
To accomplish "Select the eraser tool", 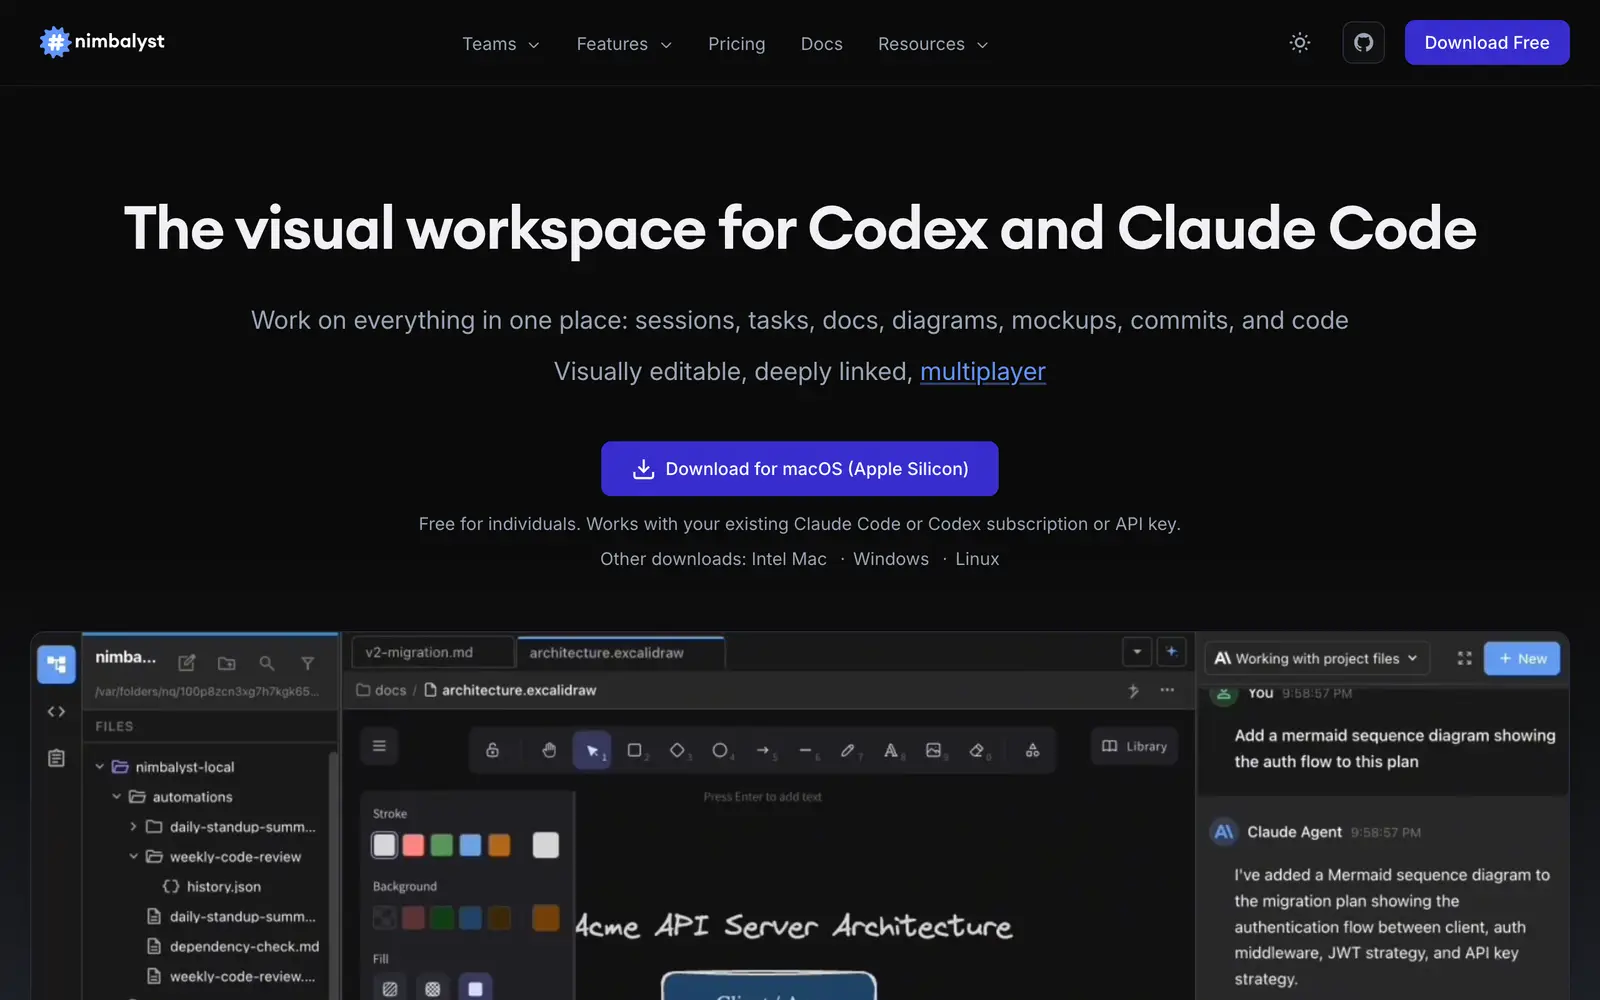I will pyautogui.click(x=977, y=750).
